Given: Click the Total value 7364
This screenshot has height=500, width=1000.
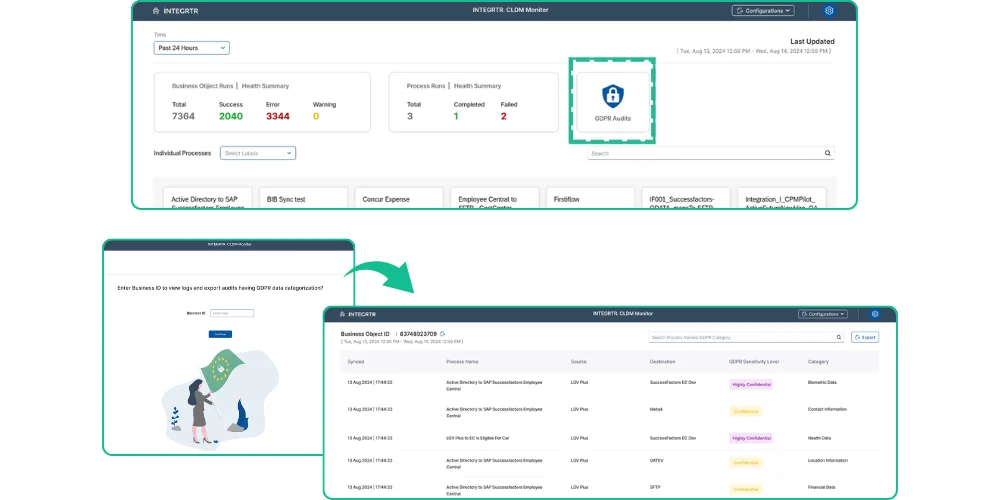Looking at the screenshot, I should [183, 116].
